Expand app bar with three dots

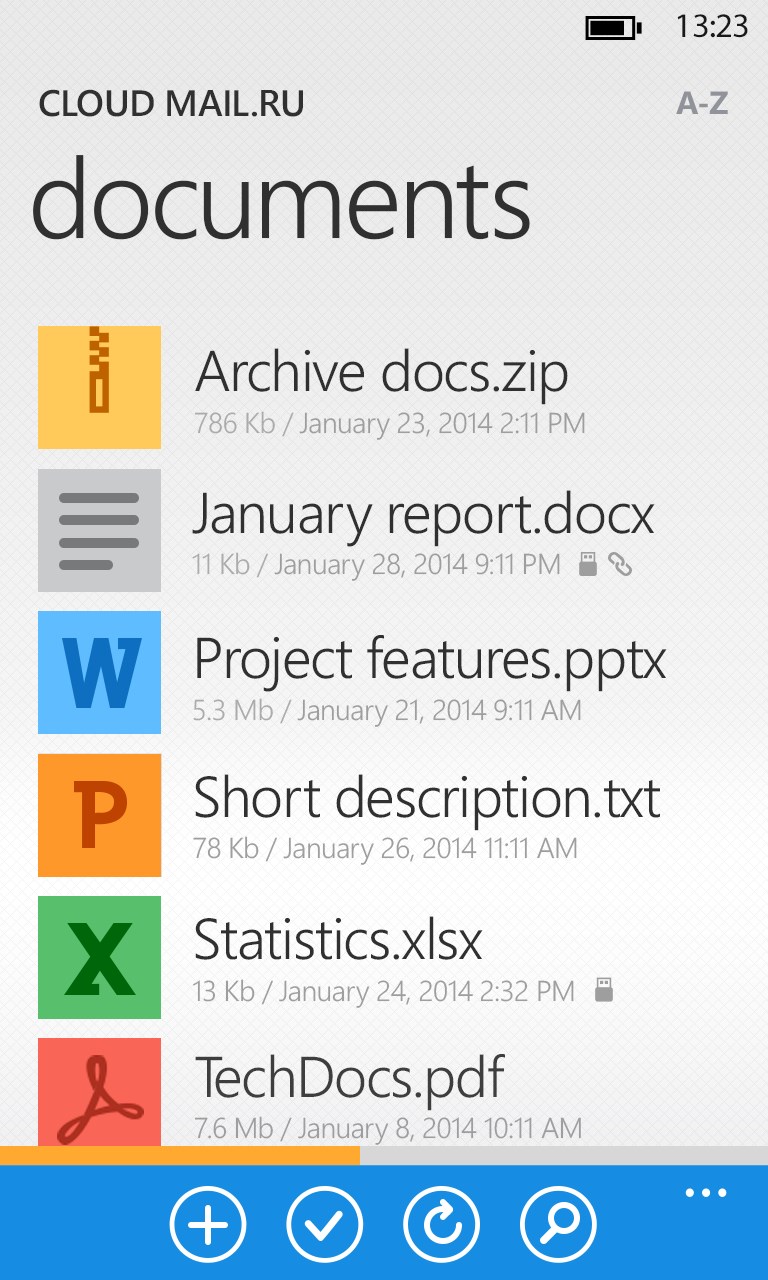point(706,1193)
